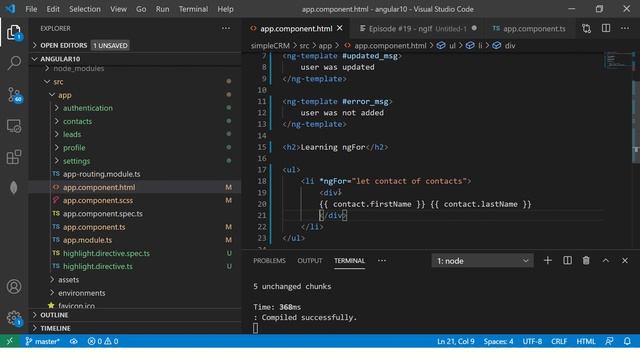The image size is (640, 360).
Task: Open the File menu
Action: click(x=31, y=9)
